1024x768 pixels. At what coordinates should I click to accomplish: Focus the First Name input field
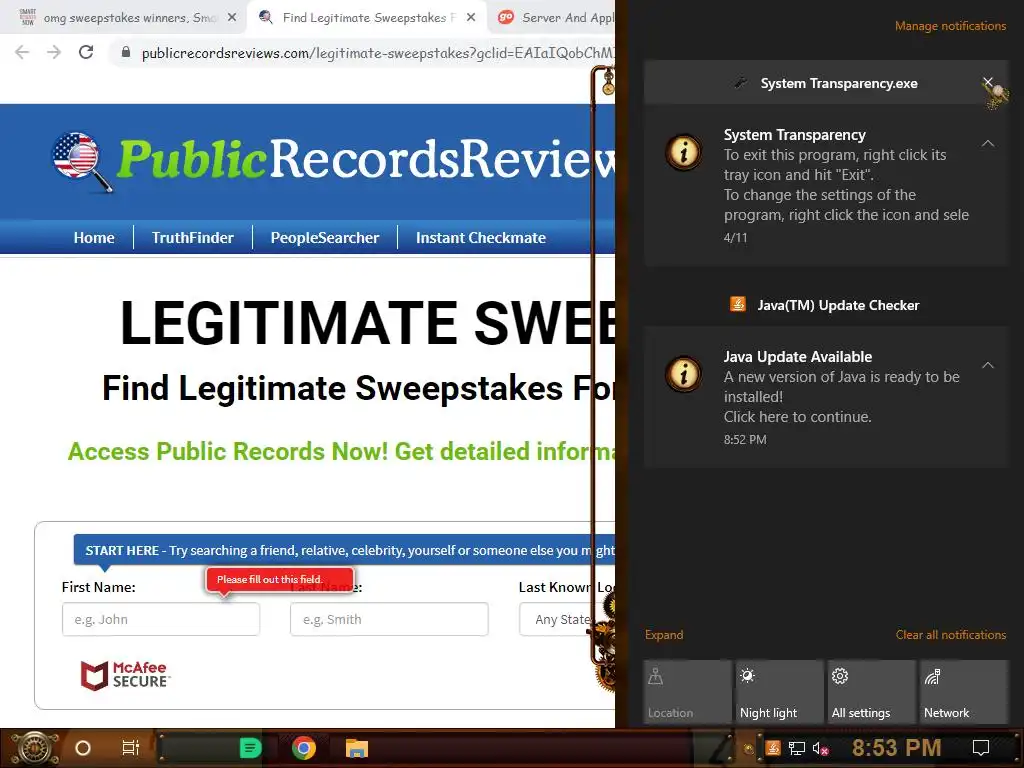tap(161, 619)
